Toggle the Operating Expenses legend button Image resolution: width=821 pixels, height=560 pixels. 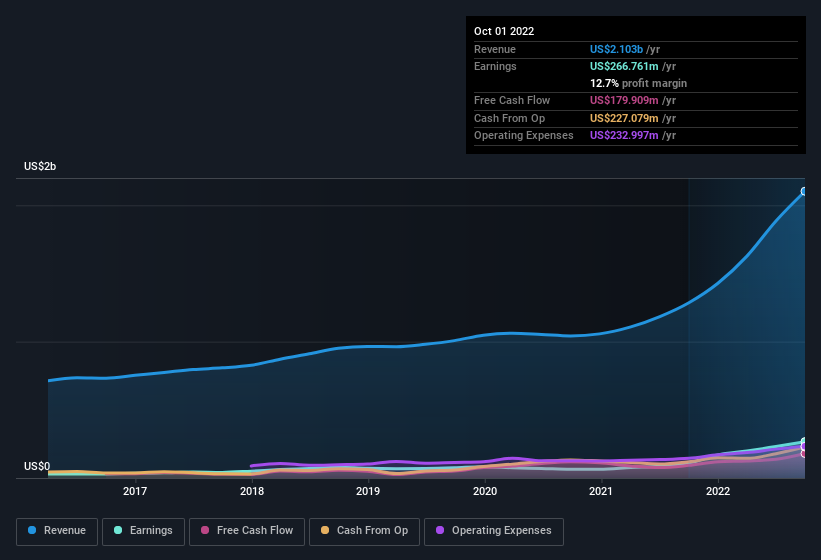(x=494, y=532)
